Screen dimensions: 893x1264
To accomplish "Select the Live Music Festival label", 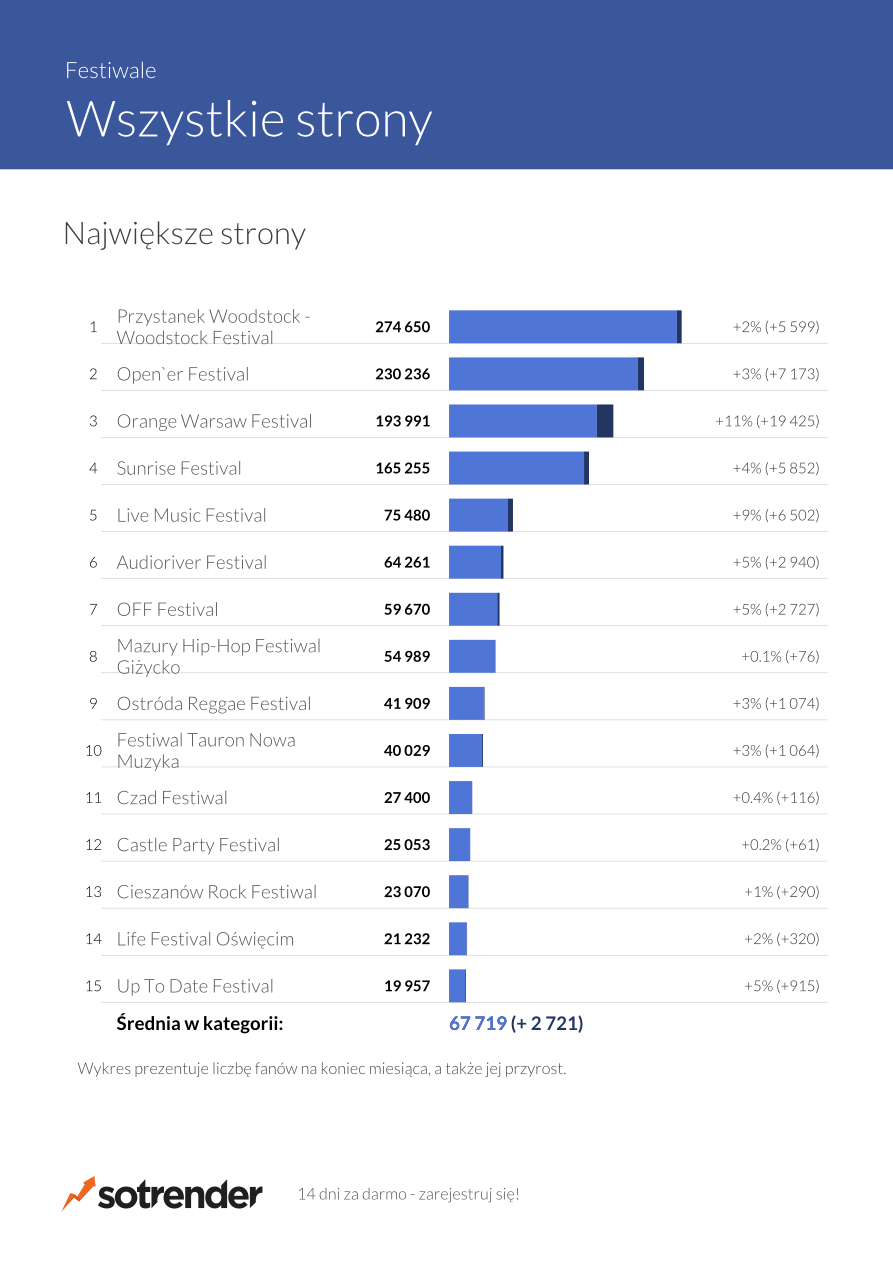I will click(191, 515).
